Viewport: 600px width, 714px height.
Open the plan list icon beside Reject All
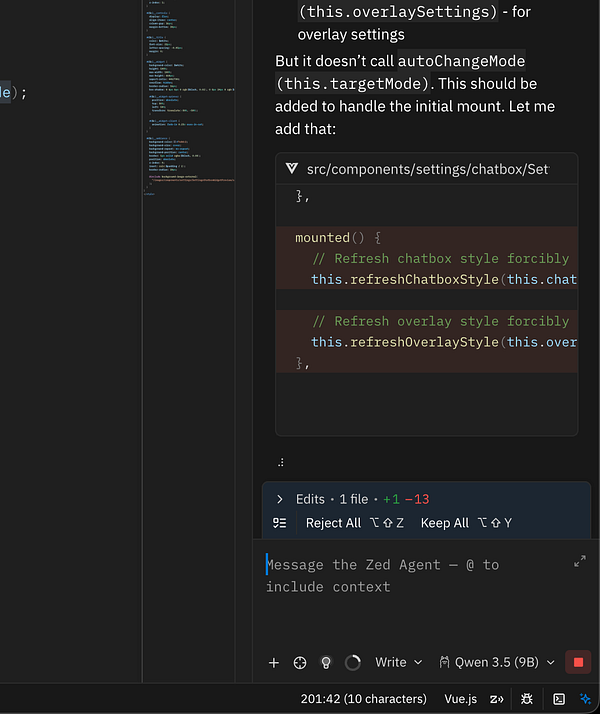[x=280, y=523]
